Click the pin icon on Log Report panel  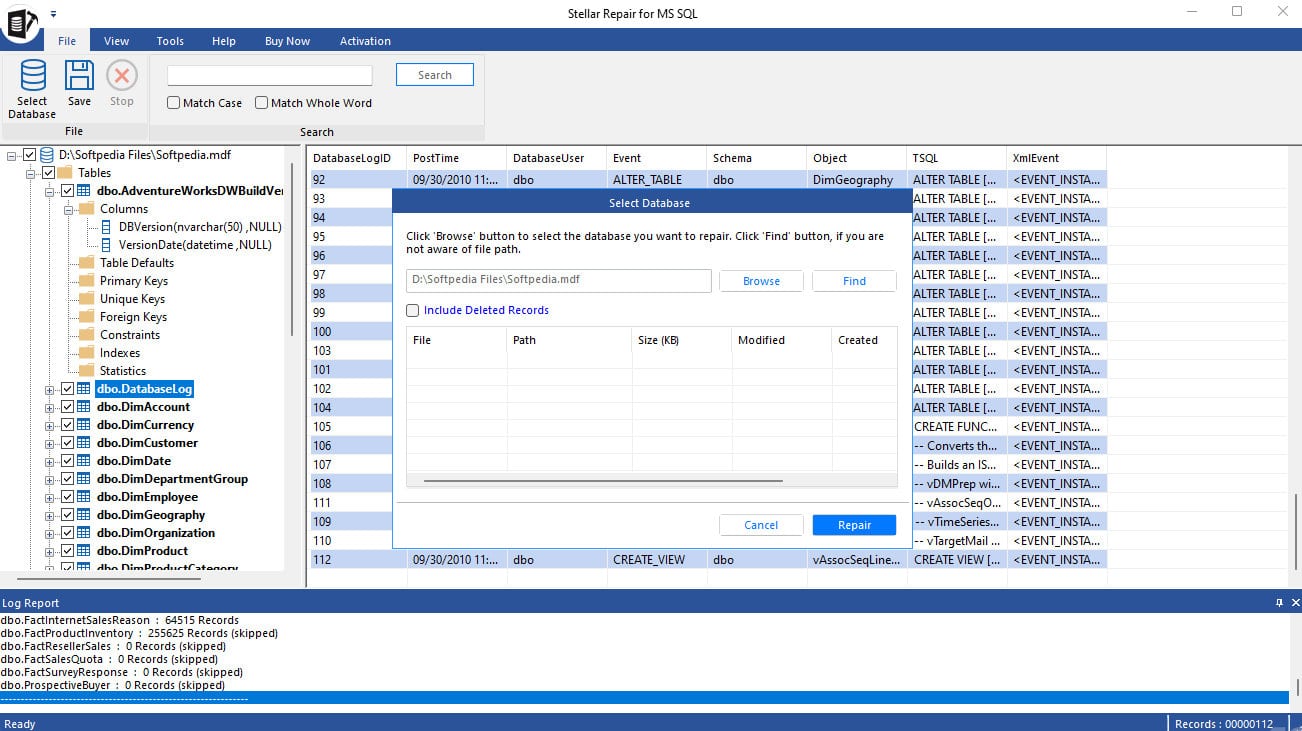pos(1279,603)
